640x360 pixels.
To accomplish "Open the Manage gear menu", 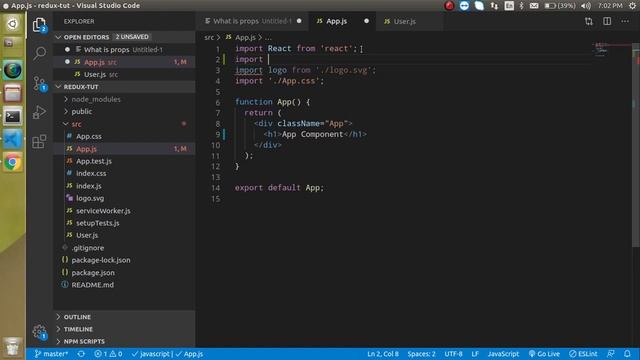I will (x=39, y=331).
